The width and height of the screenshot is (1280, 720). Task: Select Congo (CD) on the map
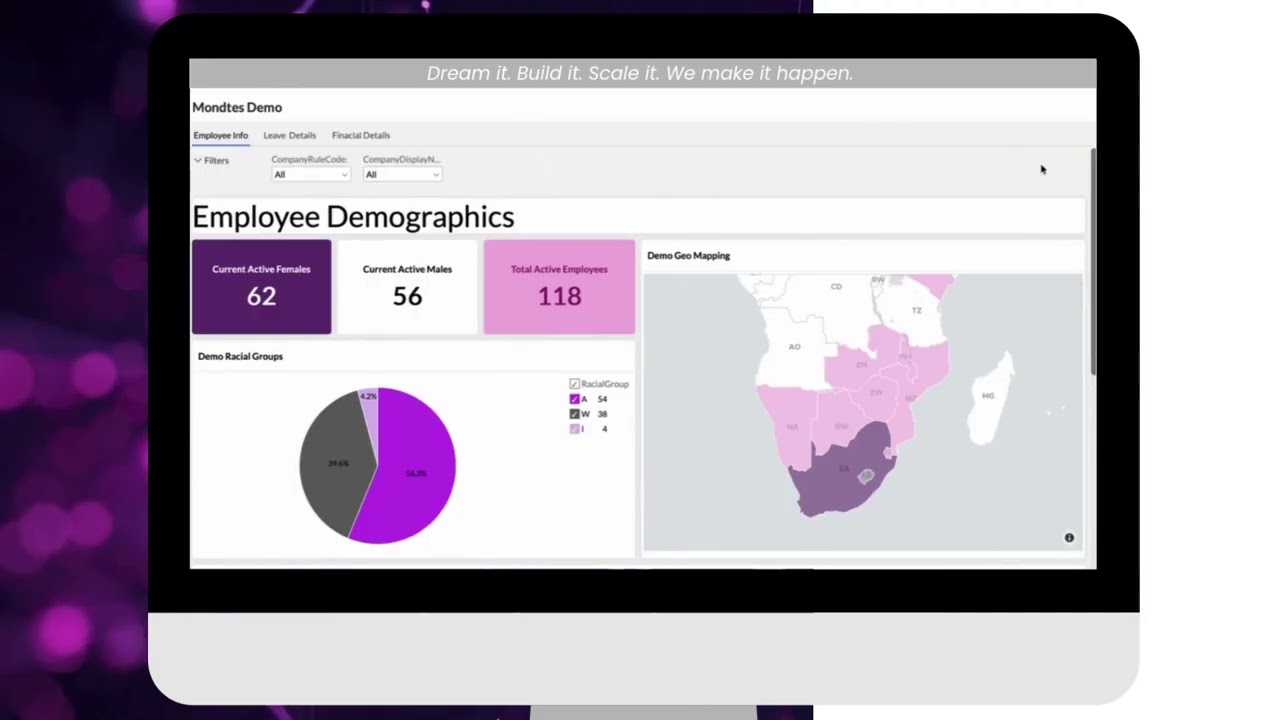coord(836,286)
